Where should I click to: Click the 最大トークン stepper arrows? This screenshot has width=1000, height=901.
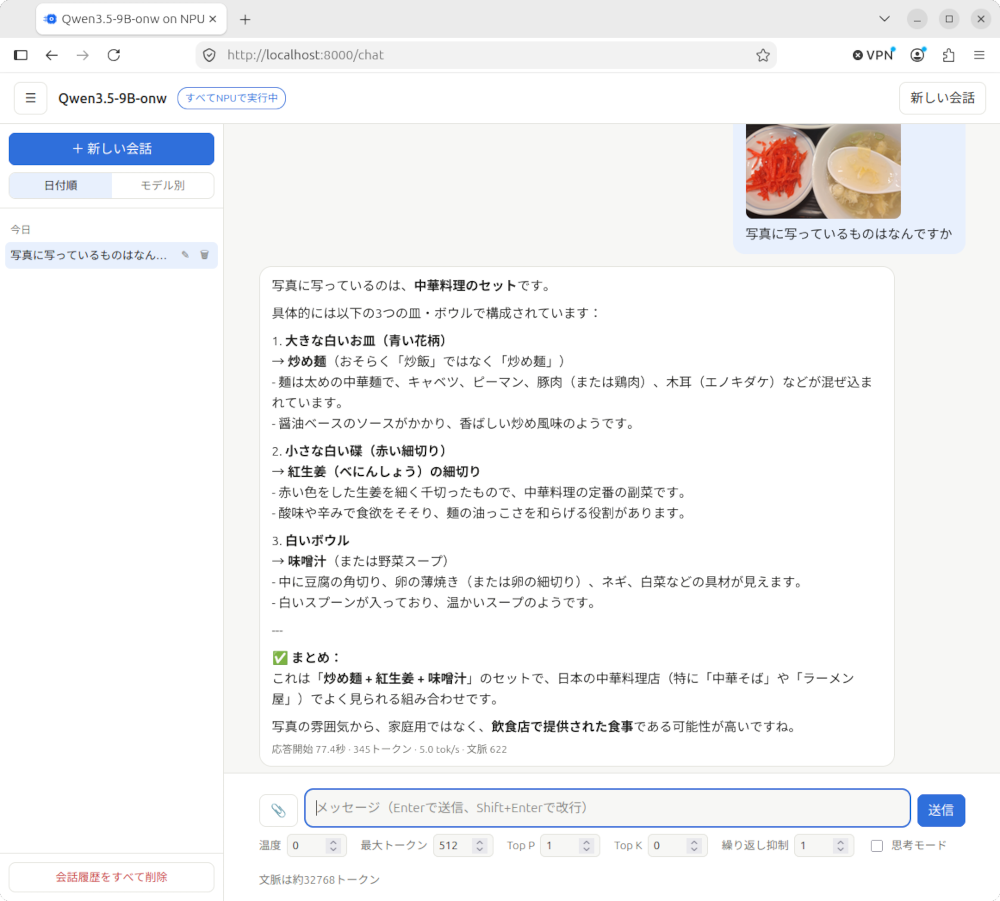(480, 846)
